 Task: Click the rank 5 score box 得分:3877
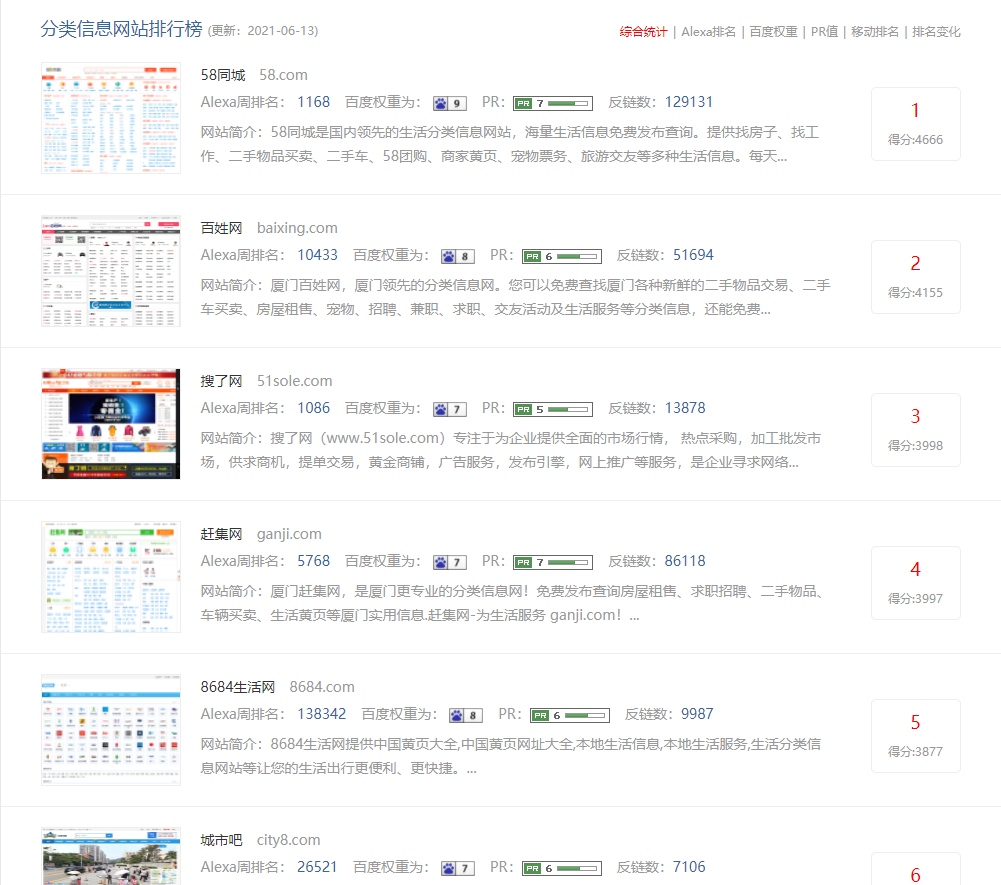915,736
